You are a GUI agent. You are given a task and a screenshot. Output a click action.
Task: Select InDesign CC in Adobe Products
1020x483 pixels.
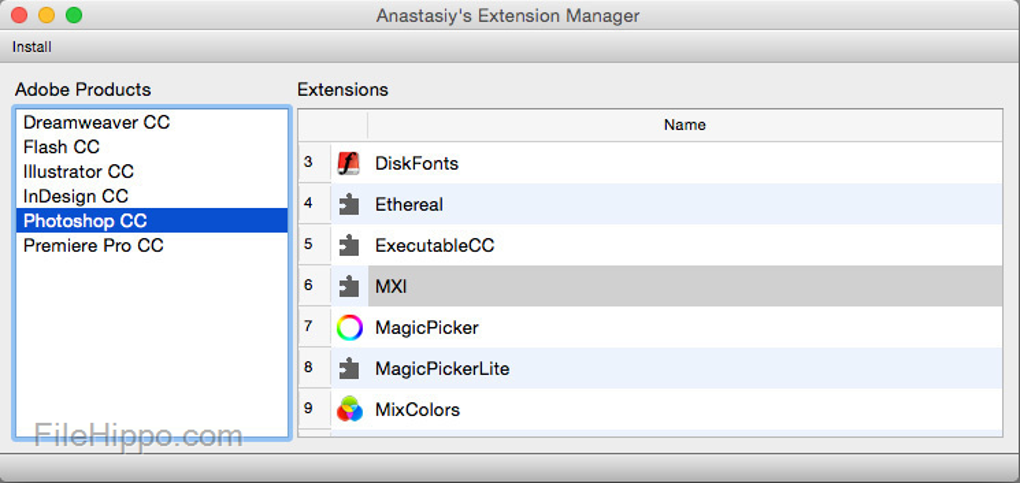152,196
